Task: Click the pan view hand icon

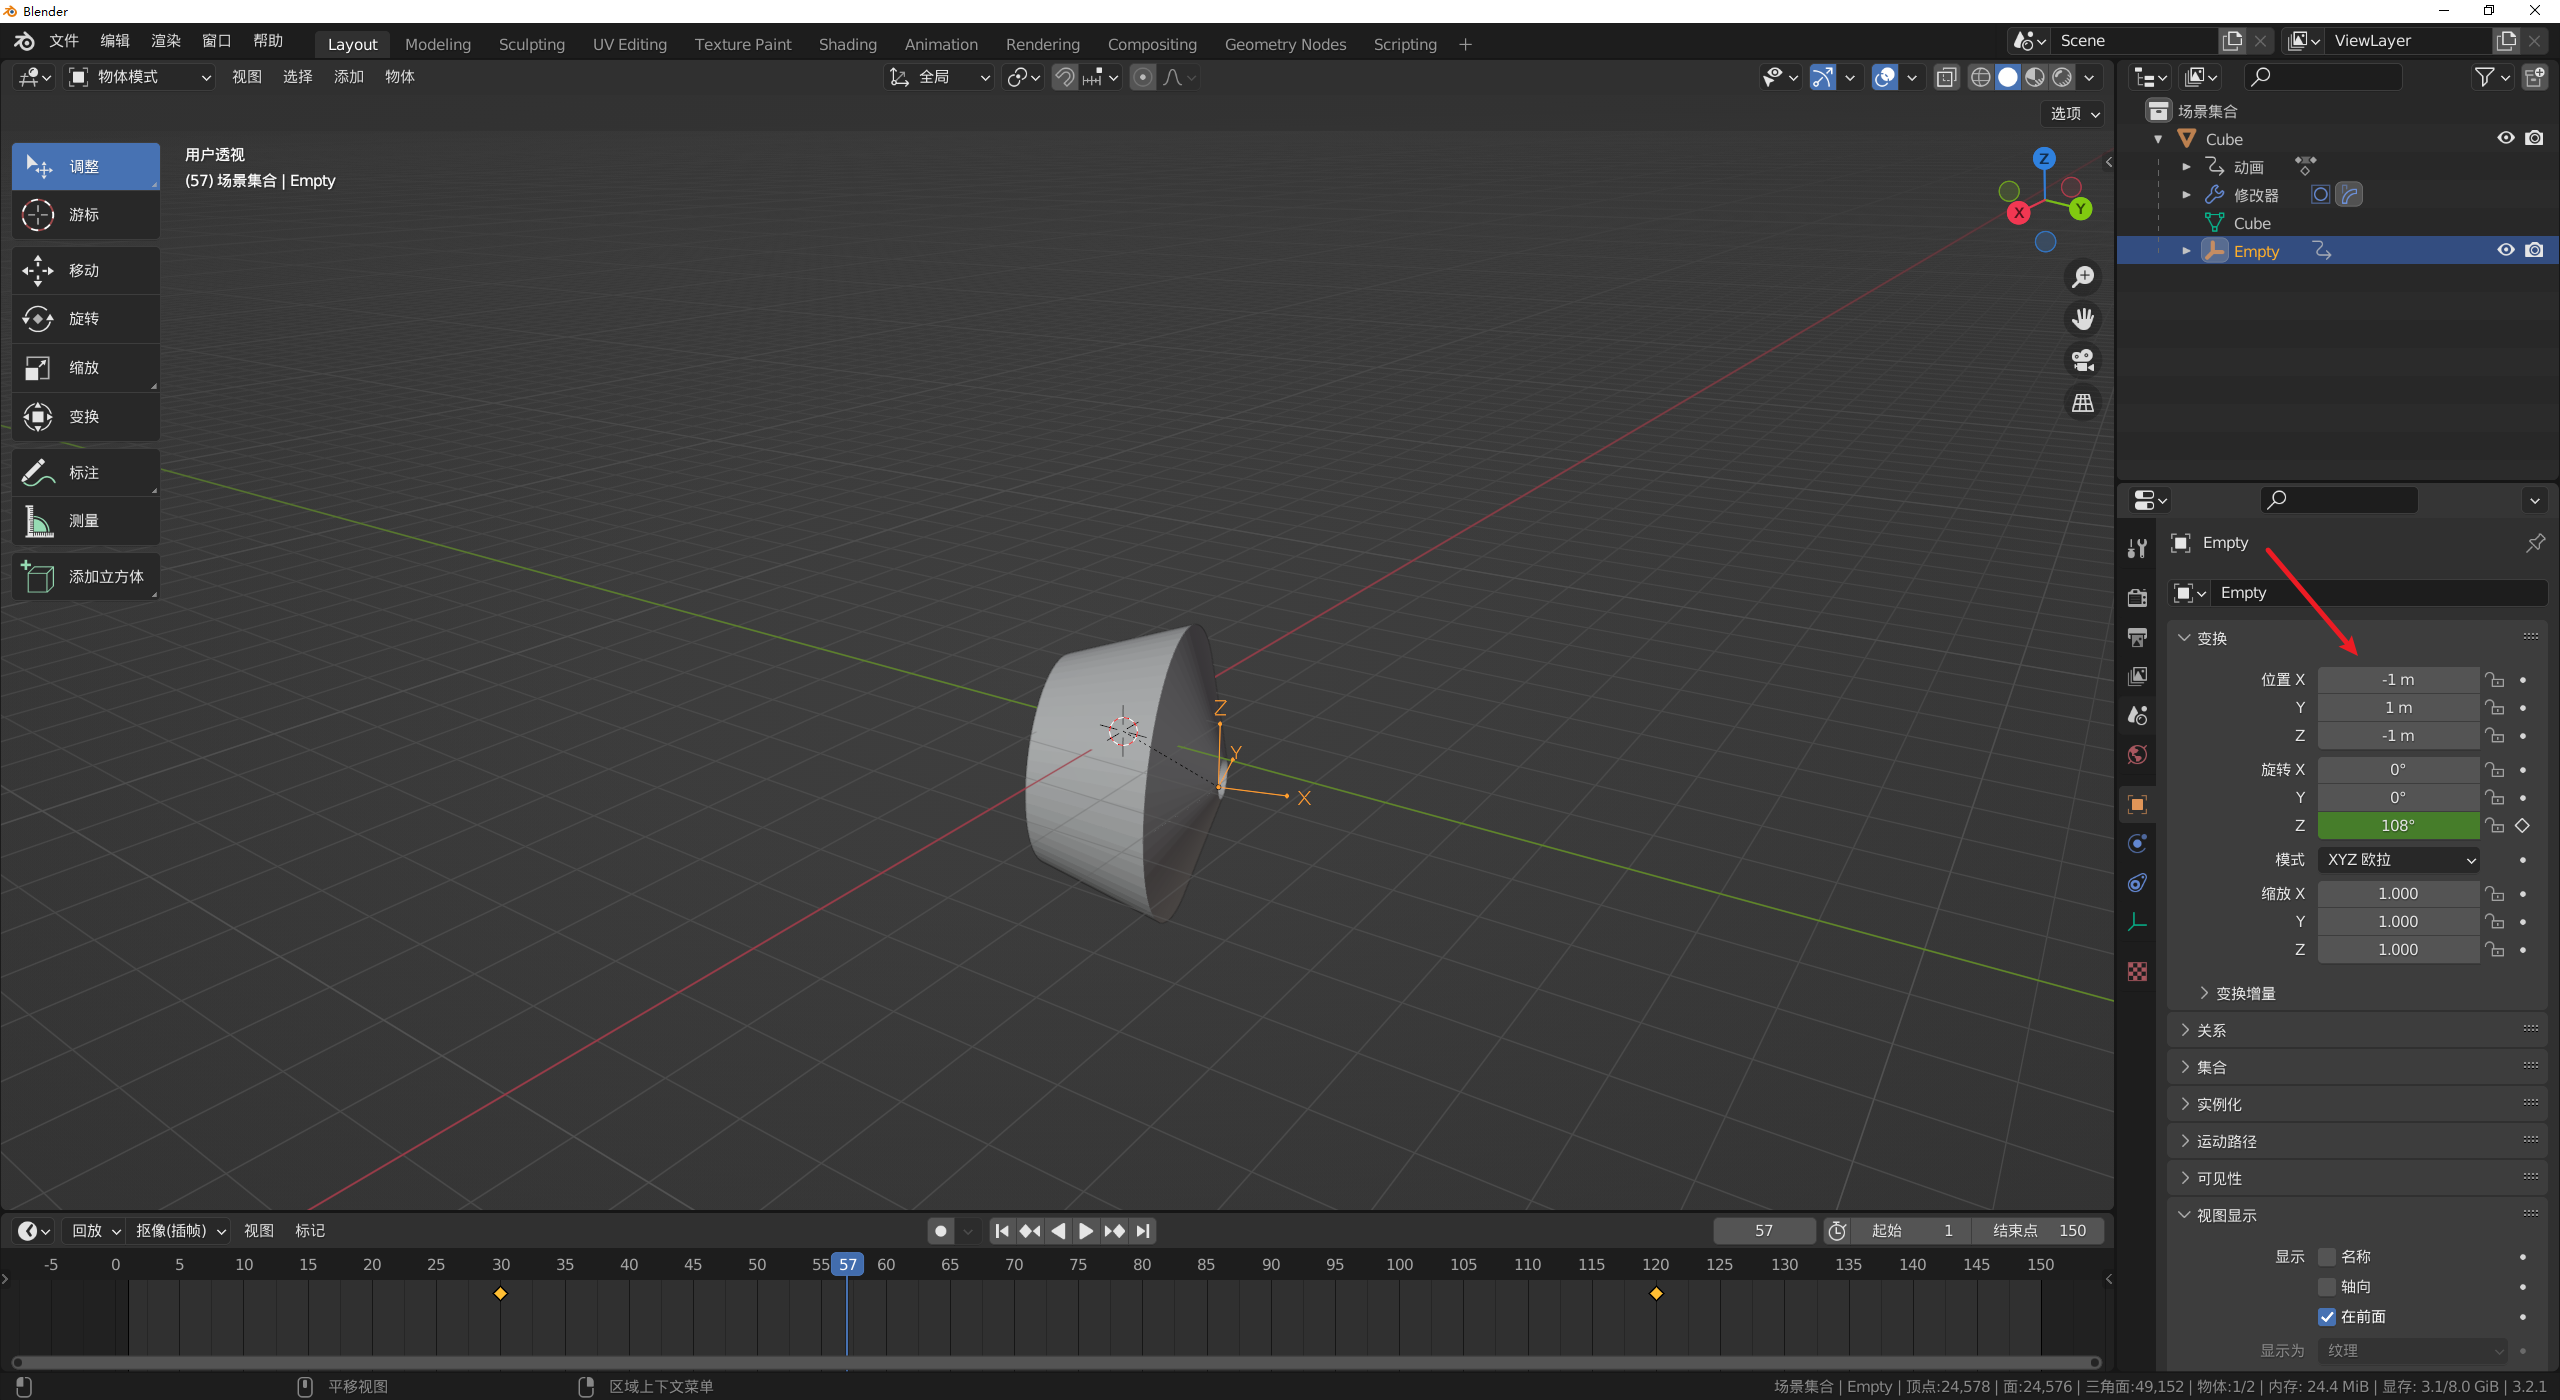Action: [2083, 319]
